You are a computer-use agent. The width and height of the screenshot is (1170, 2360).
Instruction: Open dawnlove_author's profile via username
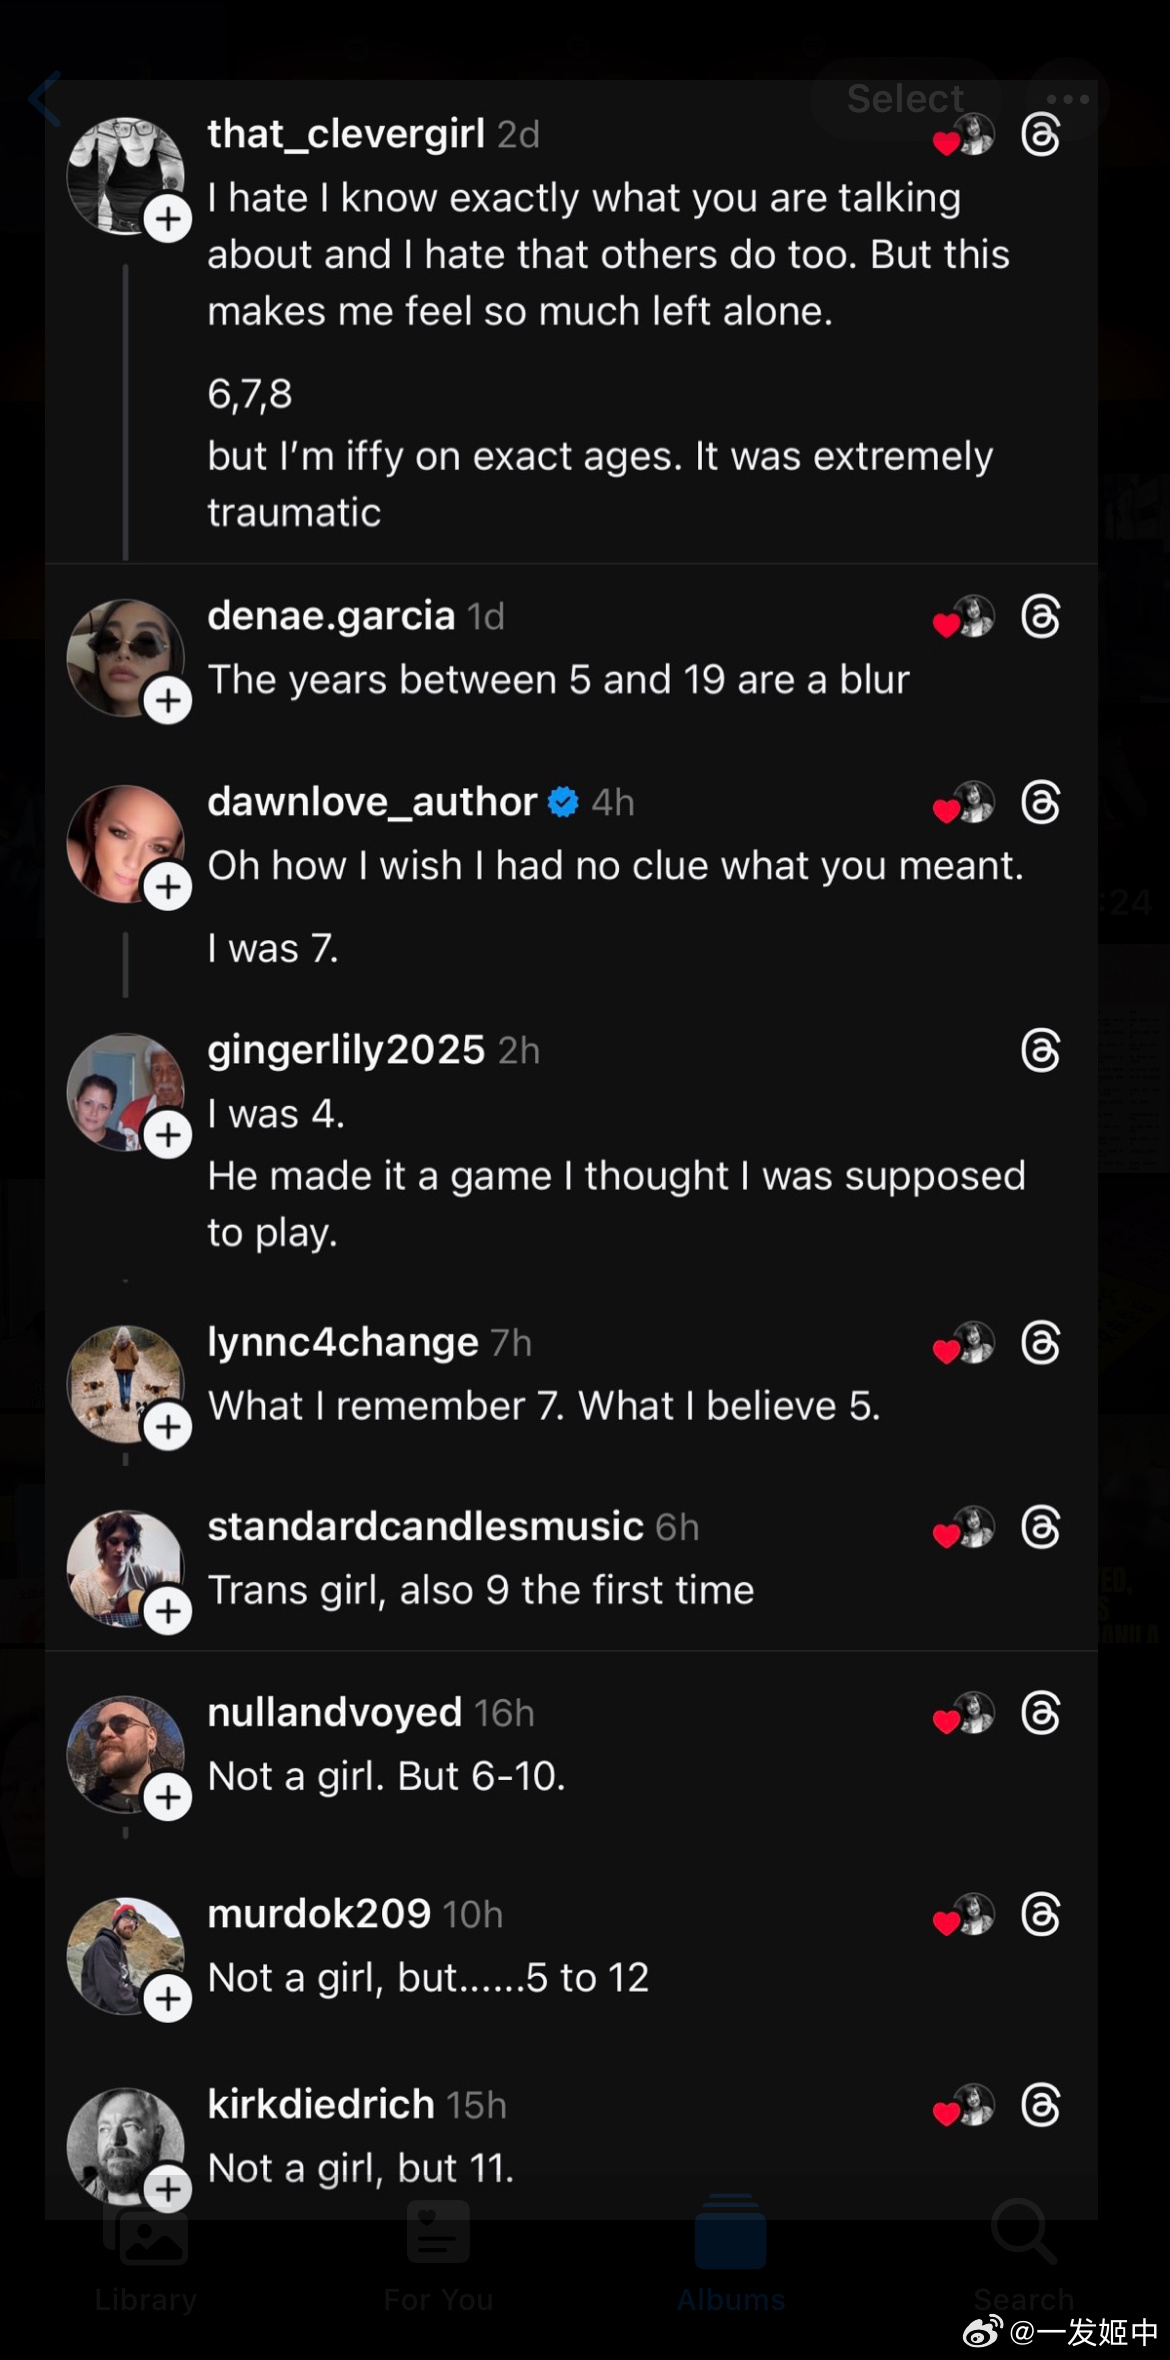[x=372, y=802]
